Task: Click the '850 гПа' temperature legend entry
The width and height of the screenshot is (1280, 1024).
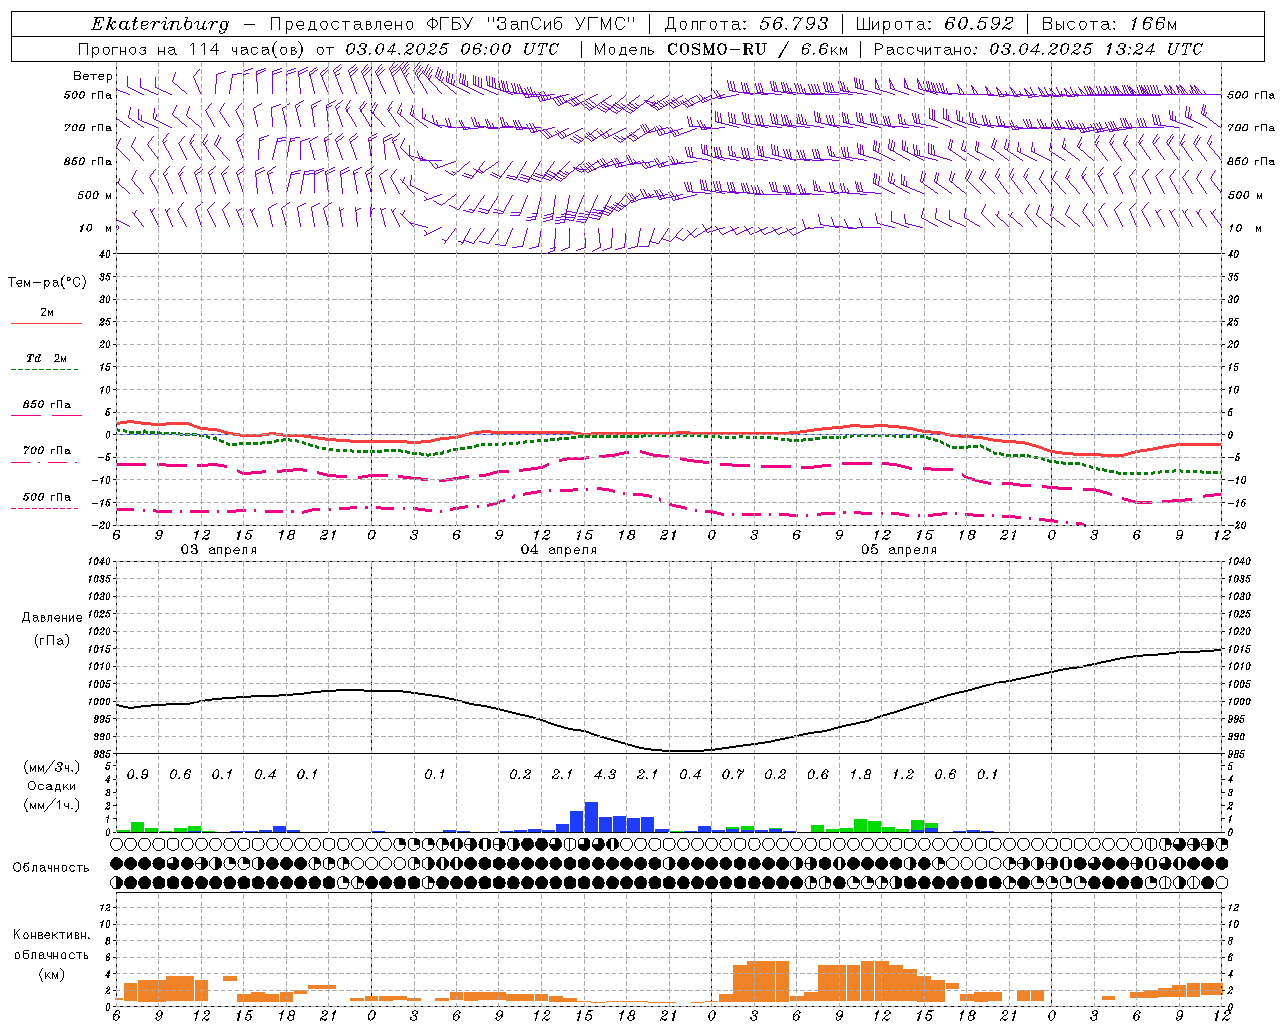Action: pyautogui.click(x=46, y=405)
